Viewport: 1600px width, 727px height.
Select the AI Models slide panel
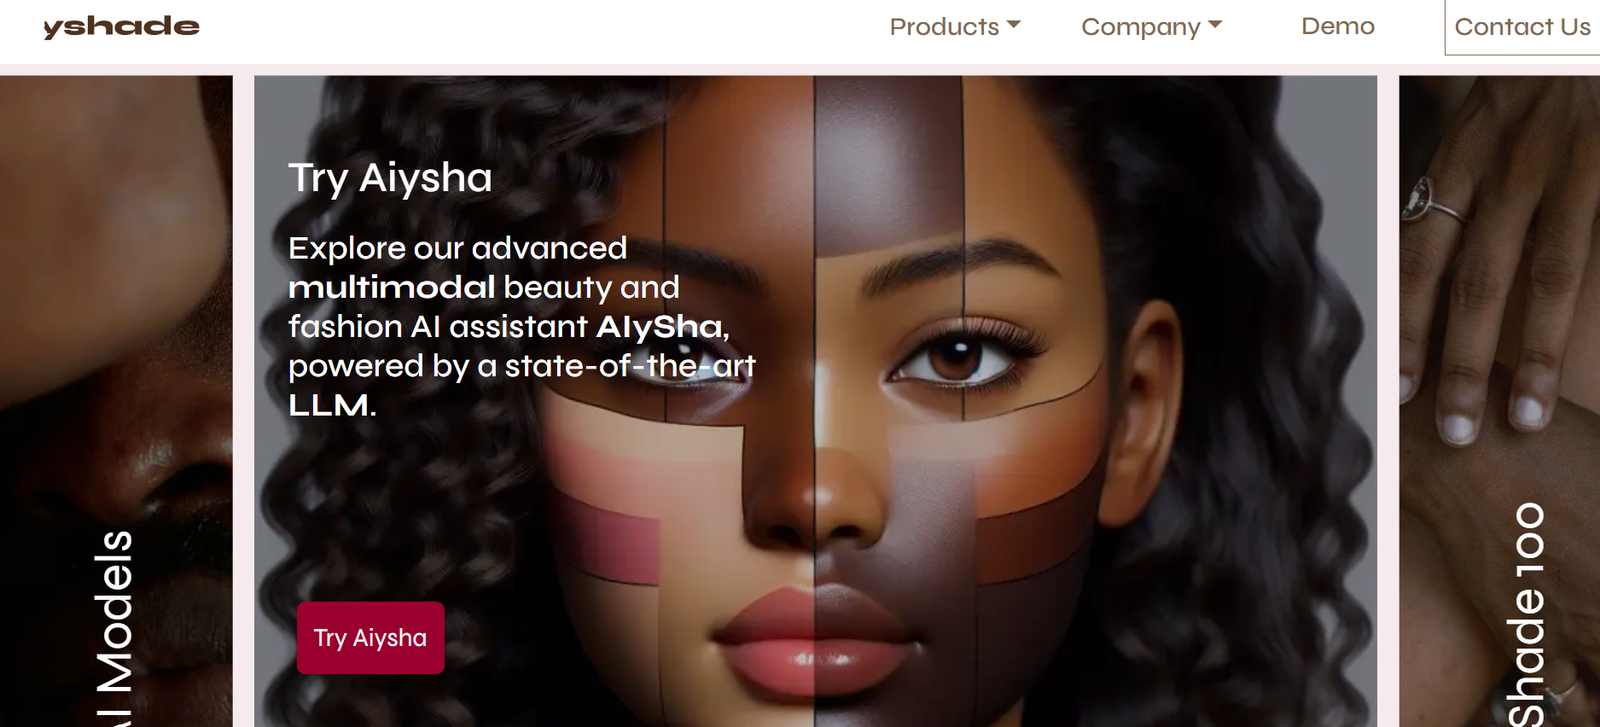[x=116, y=401]
